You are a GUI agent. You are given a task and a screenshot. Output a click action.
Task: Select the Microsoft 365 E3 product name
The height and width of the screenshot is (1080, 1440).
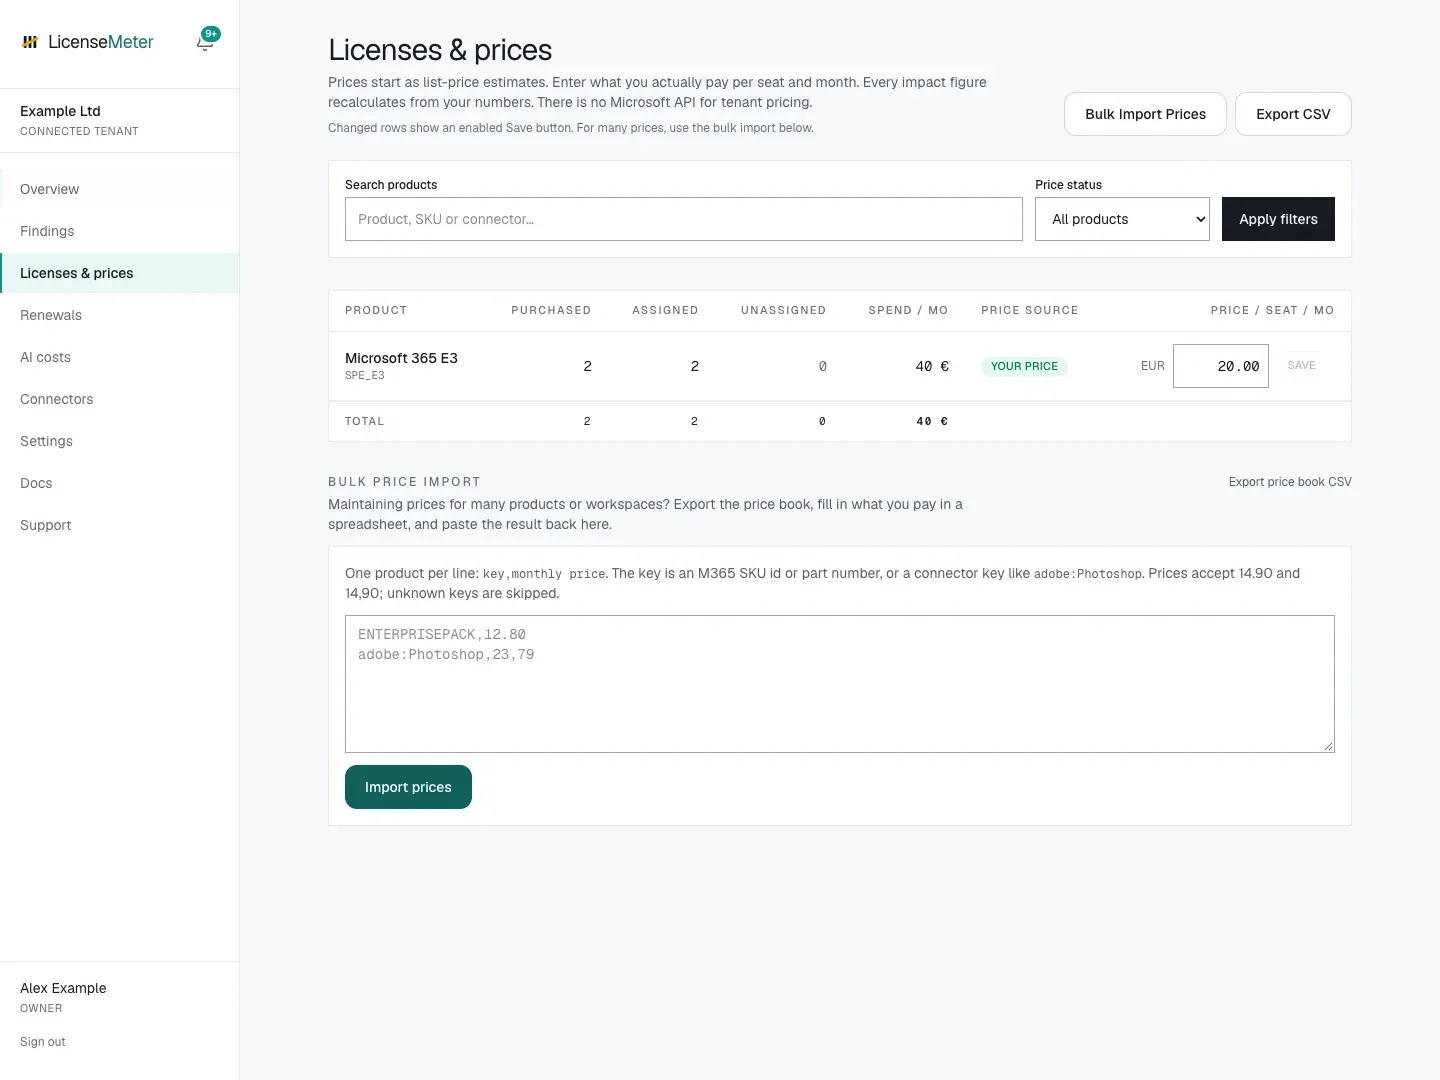point(401,358)
